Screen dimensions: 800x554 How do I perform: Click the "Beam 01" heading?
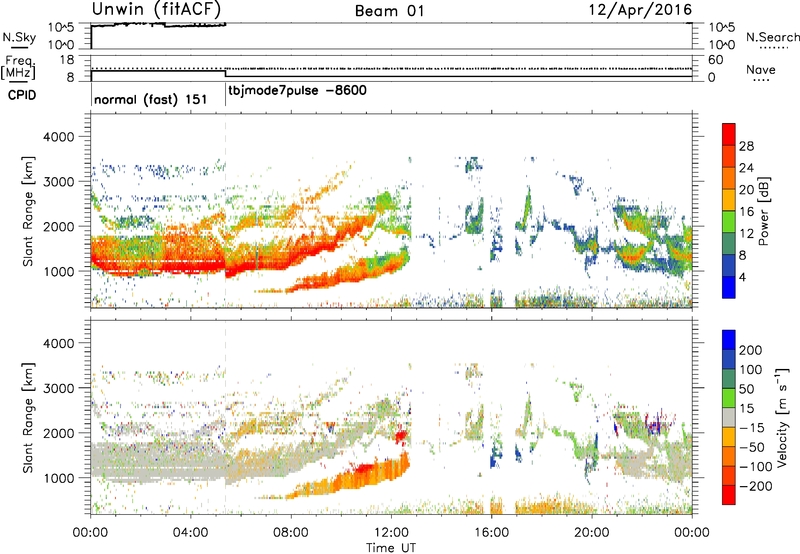click(x=389, y=11)
